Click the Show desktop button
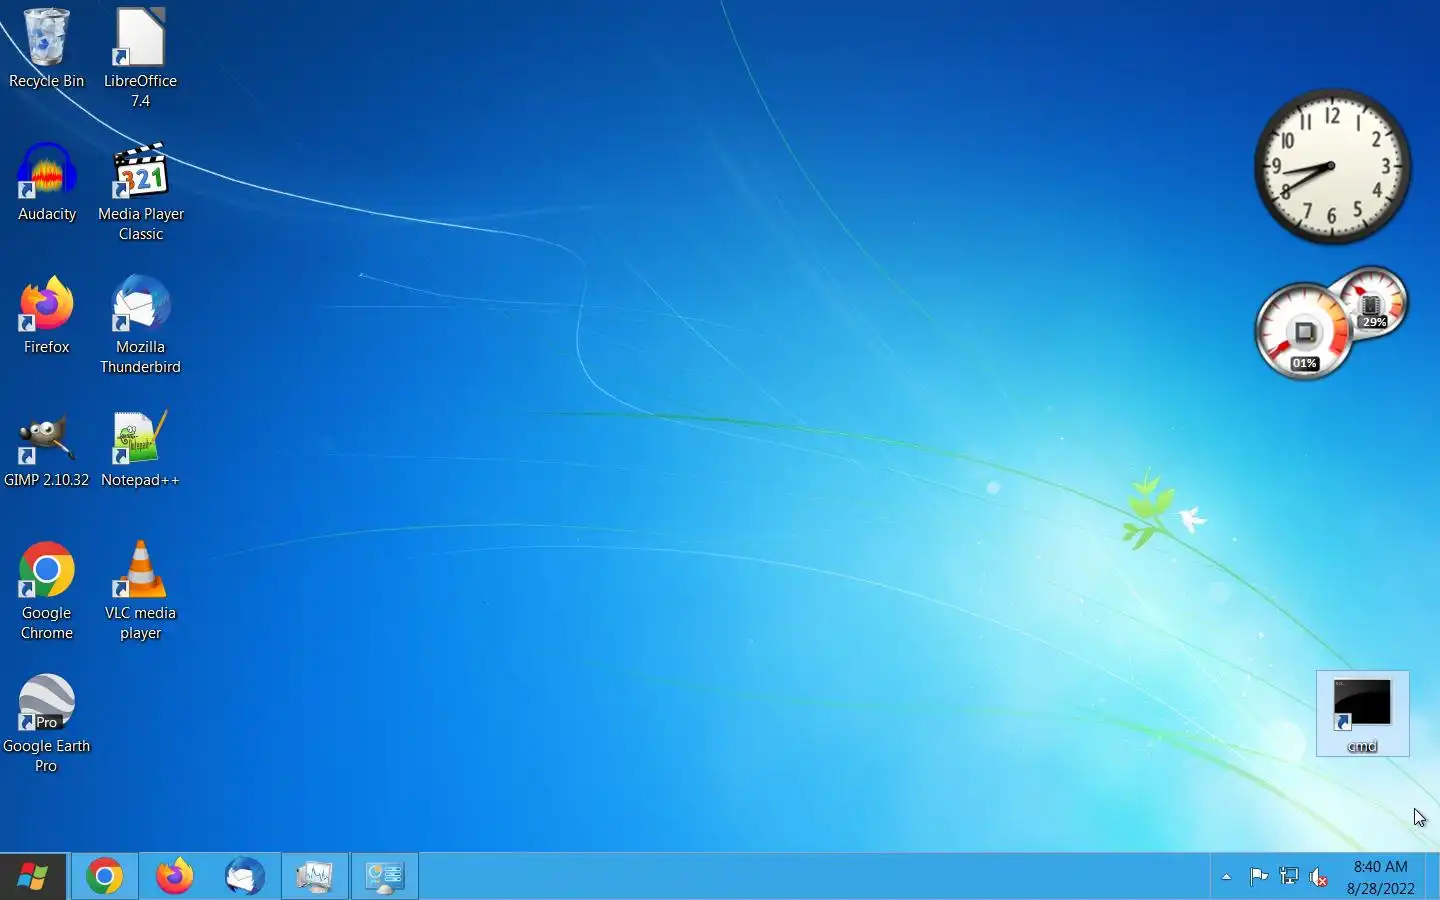This screenshot has height=900, width=1440. (x=1432, y=877)
